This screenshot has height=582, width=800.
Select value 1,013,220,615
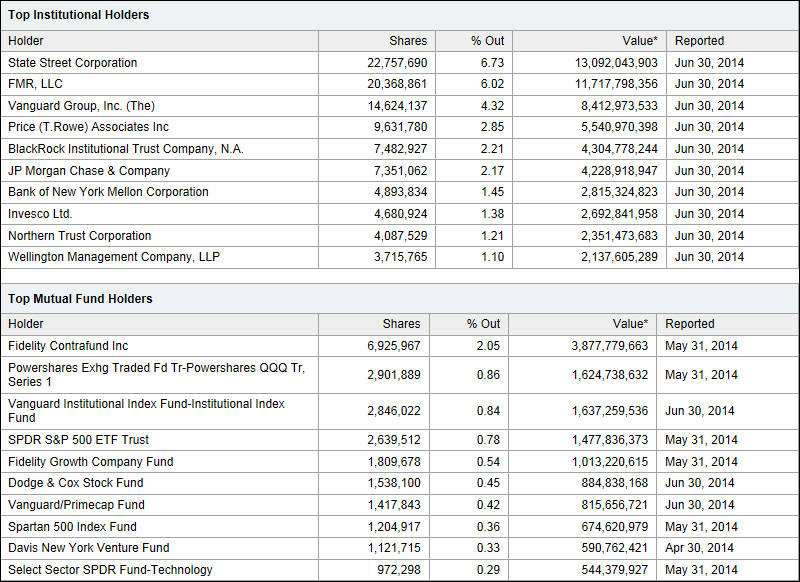610,462
